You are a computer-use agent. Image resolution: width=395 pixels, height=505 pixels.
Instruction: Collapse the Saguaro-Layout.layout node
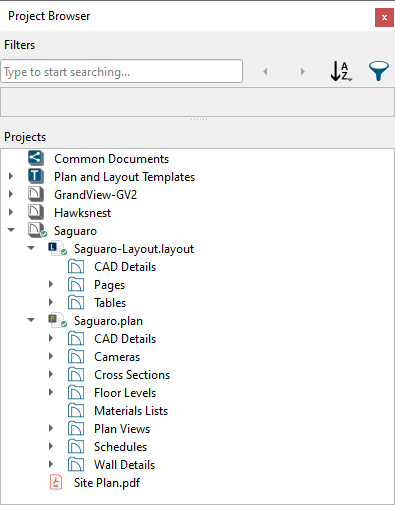coord(31,248)
